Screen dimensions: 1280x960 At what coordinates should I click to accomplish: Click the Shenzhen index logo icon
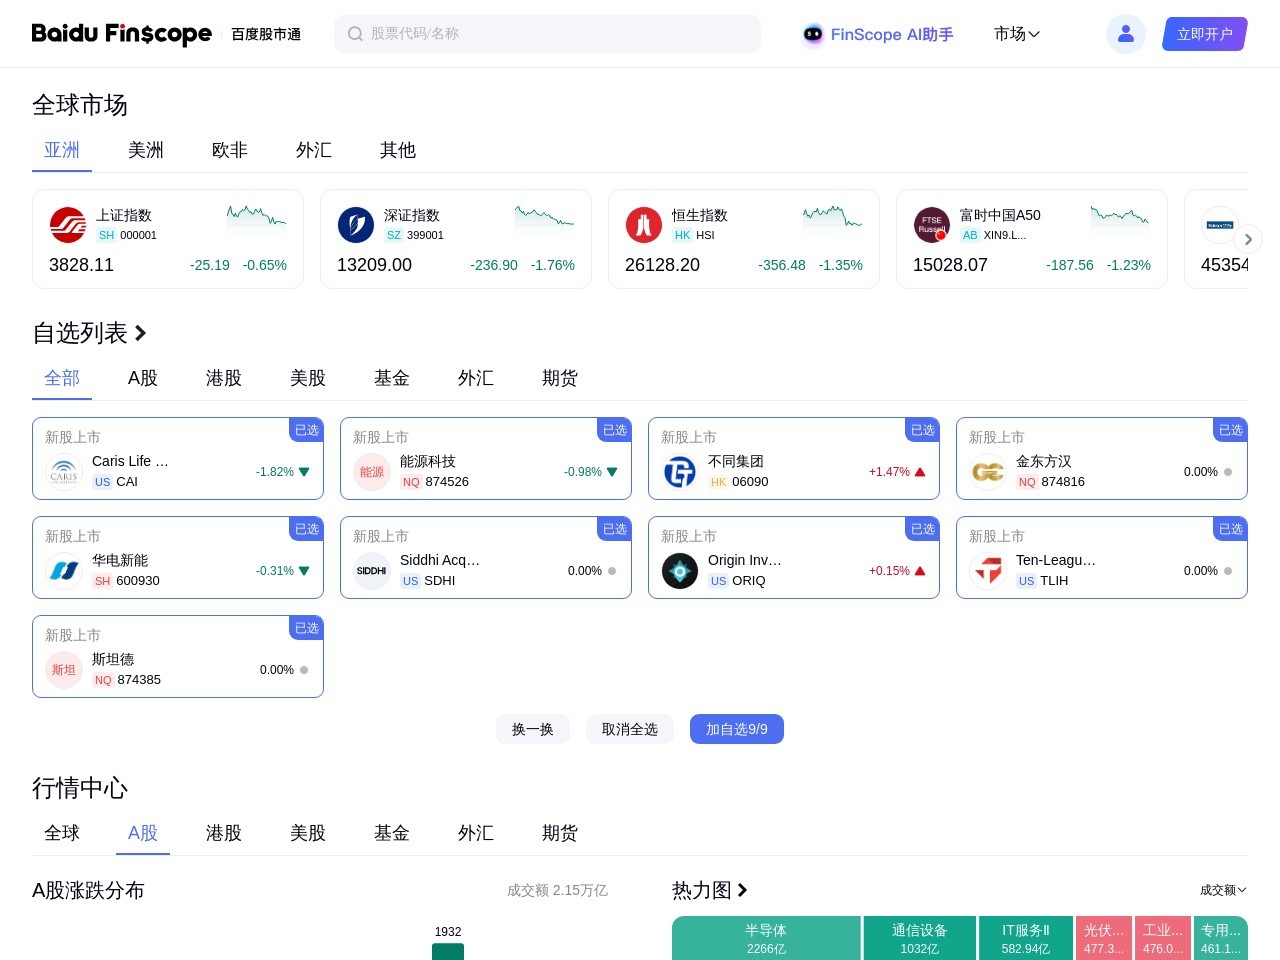[356, 225]
